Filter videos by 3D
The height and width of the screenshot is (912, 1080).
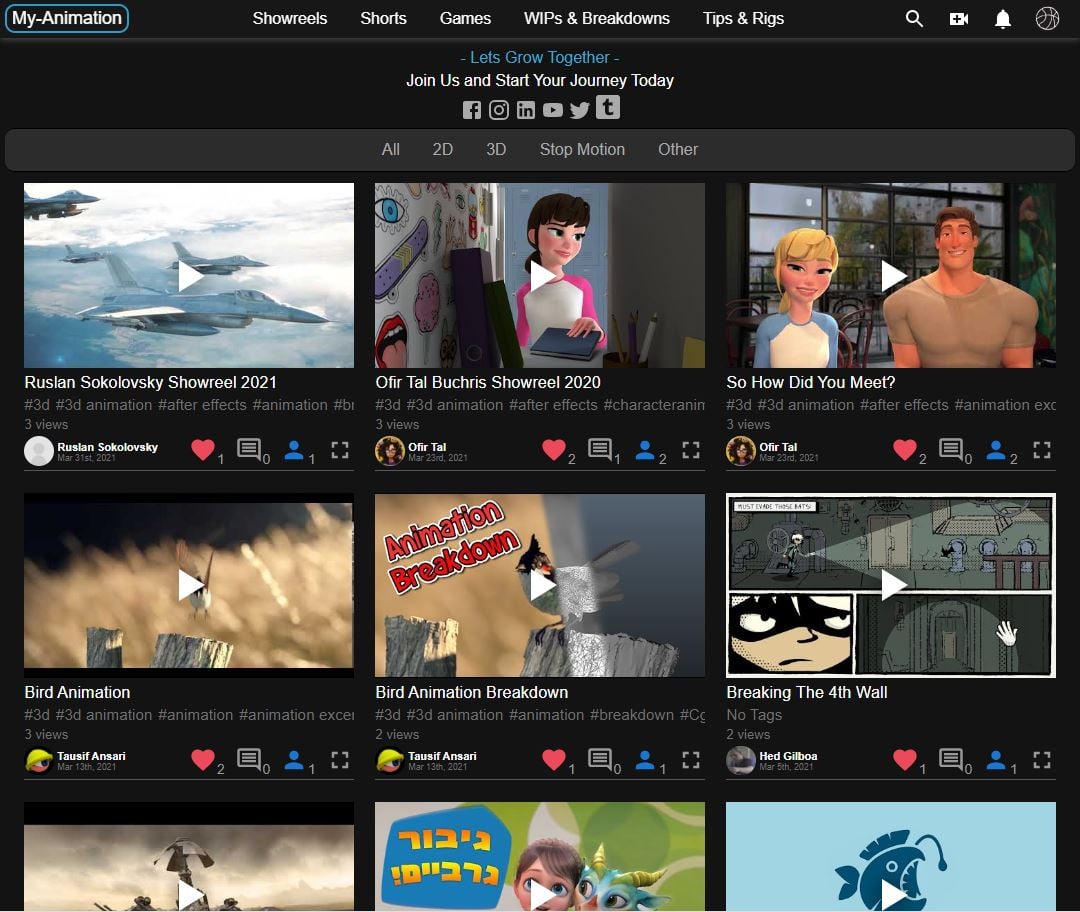tap(497, 149)
